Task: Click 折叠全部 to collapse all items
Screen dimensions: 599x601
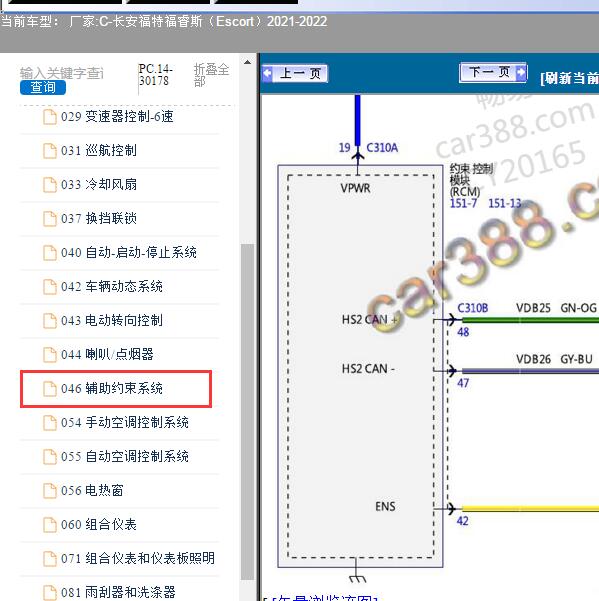Action: pyautogui.click(x=211, y=75)
